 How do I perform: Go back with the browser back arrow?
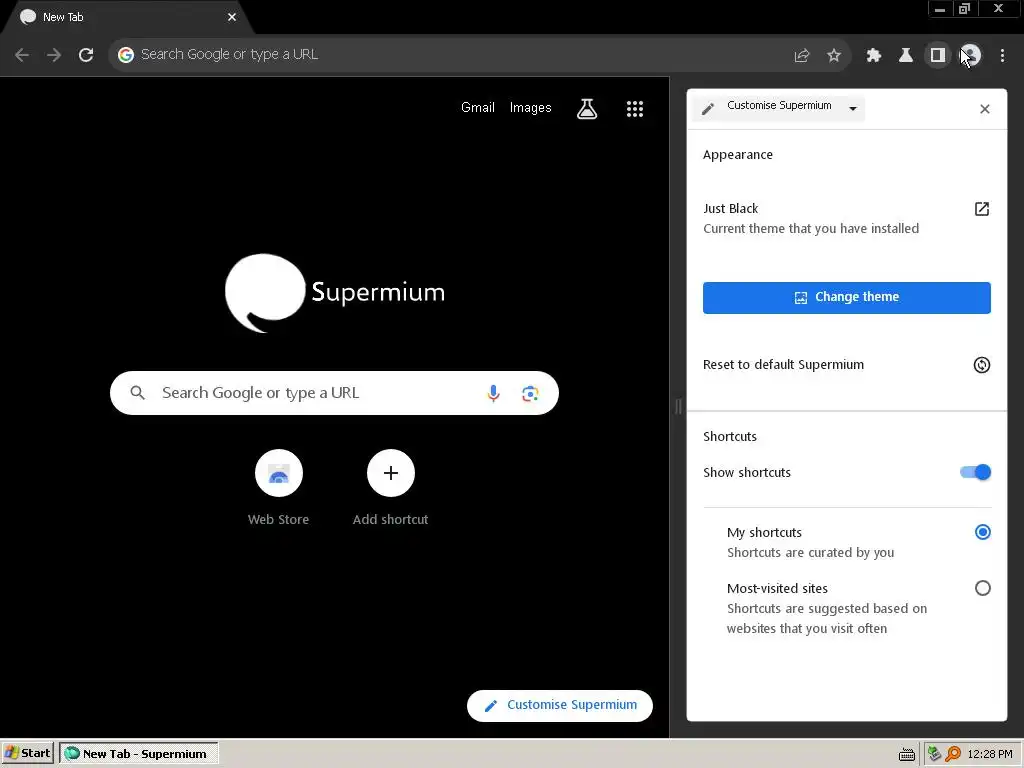coord(22,55)
